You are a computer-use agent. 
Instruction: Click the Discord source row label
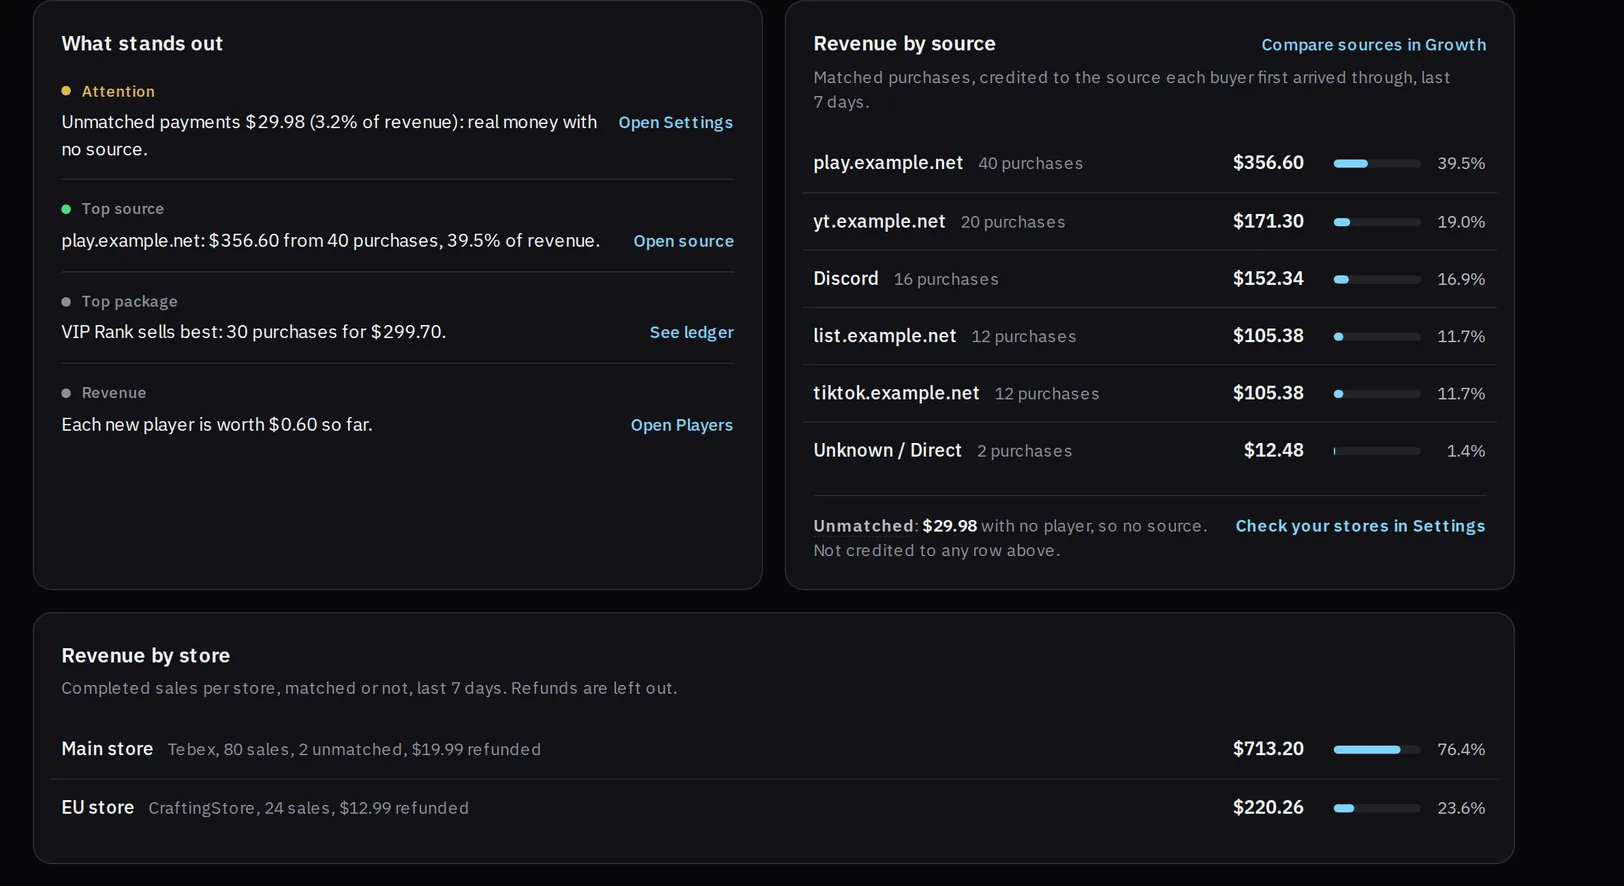pyautogui.click(x=845, y=278)
